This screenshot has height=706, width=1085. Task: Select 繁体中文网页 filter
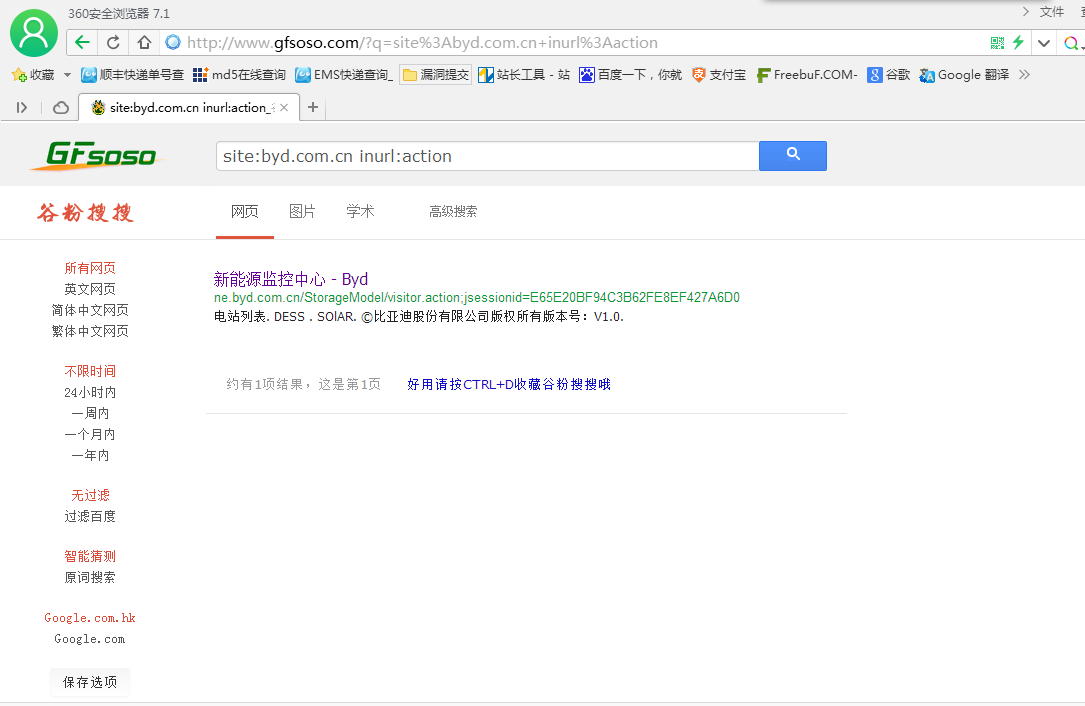pyautogui.click(x=90, y=331)
